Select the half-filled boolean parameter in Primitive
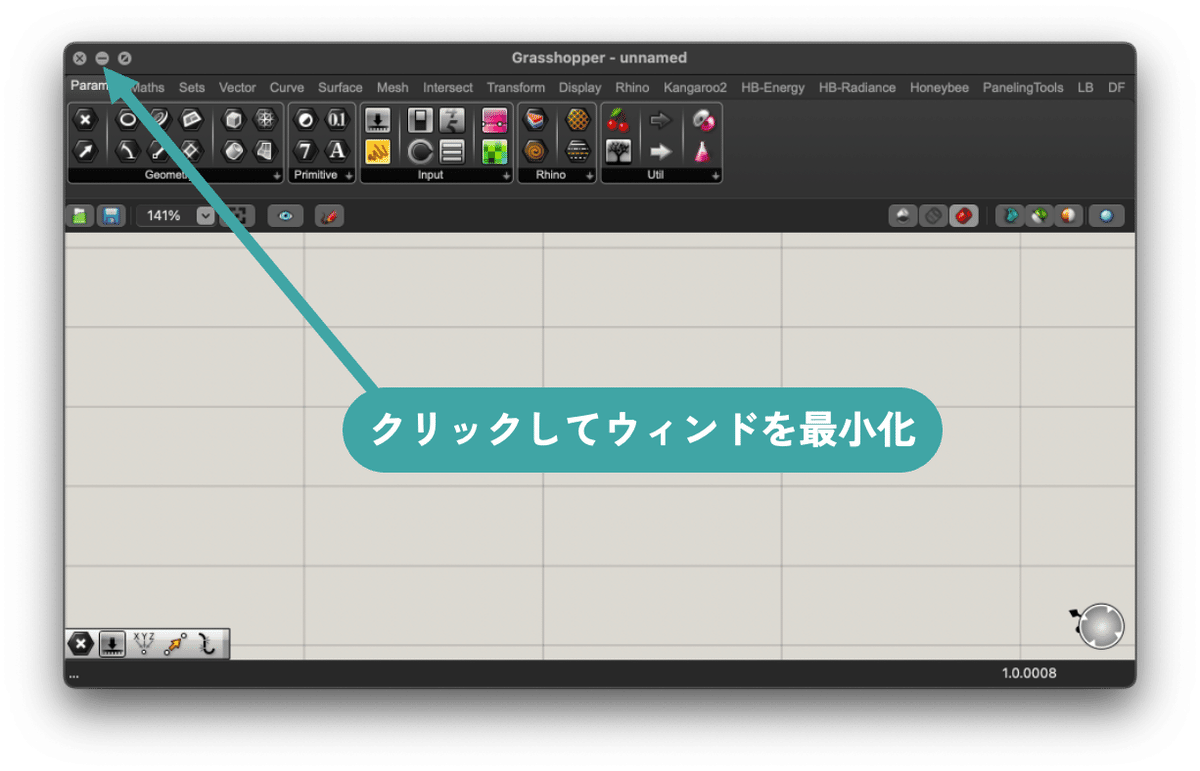This screenshot has height=771, width=1200. [x=305, y=120]
